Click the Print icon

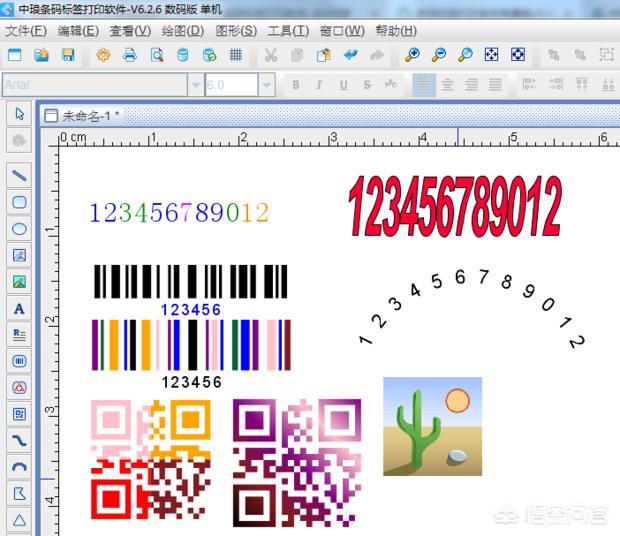coord(130,55)
